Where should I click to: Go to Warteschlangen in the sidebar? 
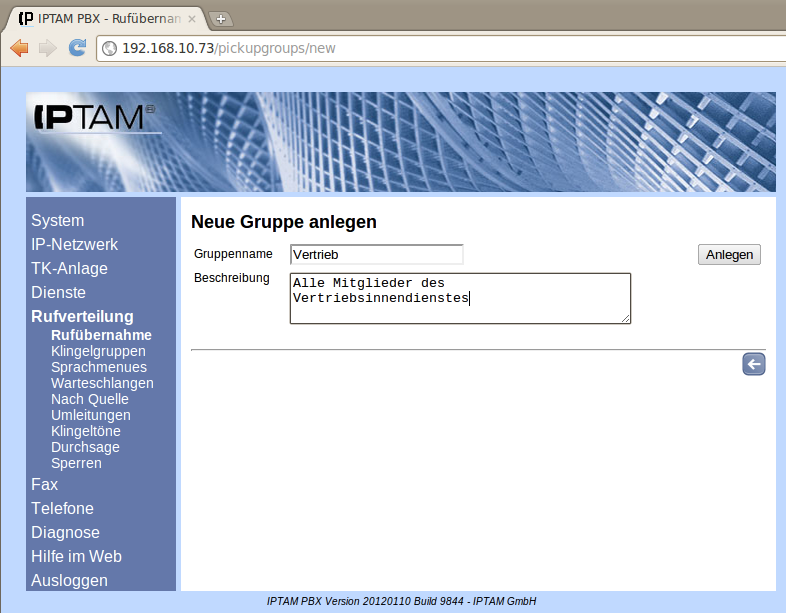click(x=102, y=383)
